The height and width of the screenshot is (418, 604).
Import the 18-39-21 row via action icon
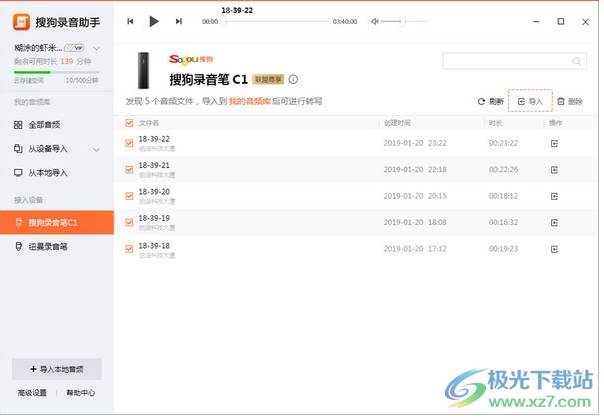pyautogui.click(x=554, y=170)
